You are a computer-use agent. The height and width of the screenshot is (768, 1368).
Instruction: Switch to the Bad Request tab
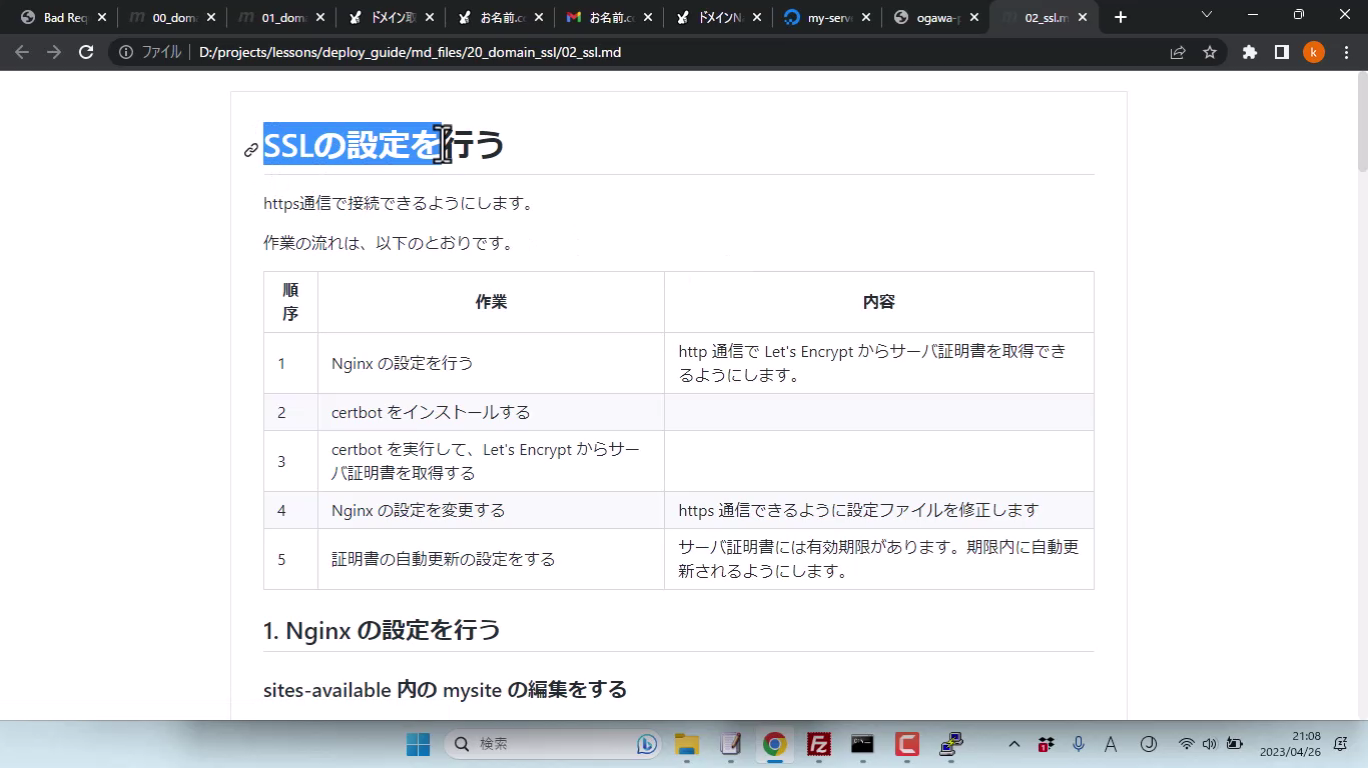58,17
